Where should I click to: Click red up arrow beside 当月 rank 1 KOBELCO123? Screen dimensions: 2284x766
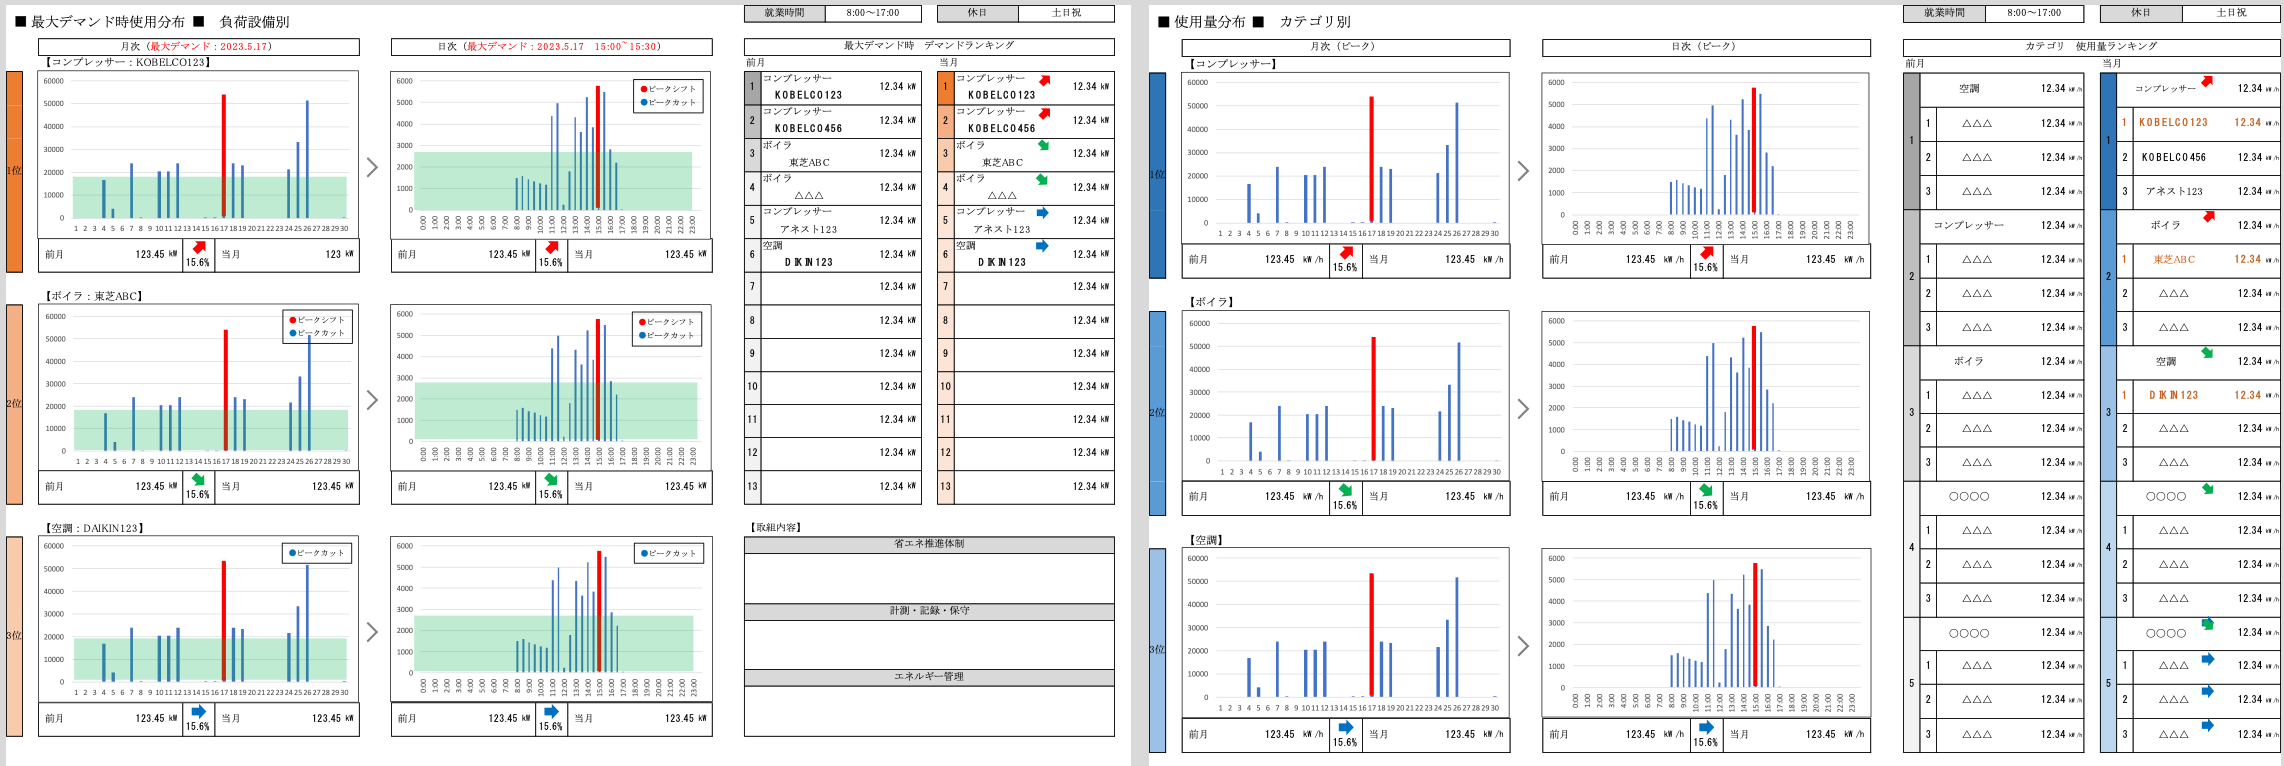coord(1044,80)
